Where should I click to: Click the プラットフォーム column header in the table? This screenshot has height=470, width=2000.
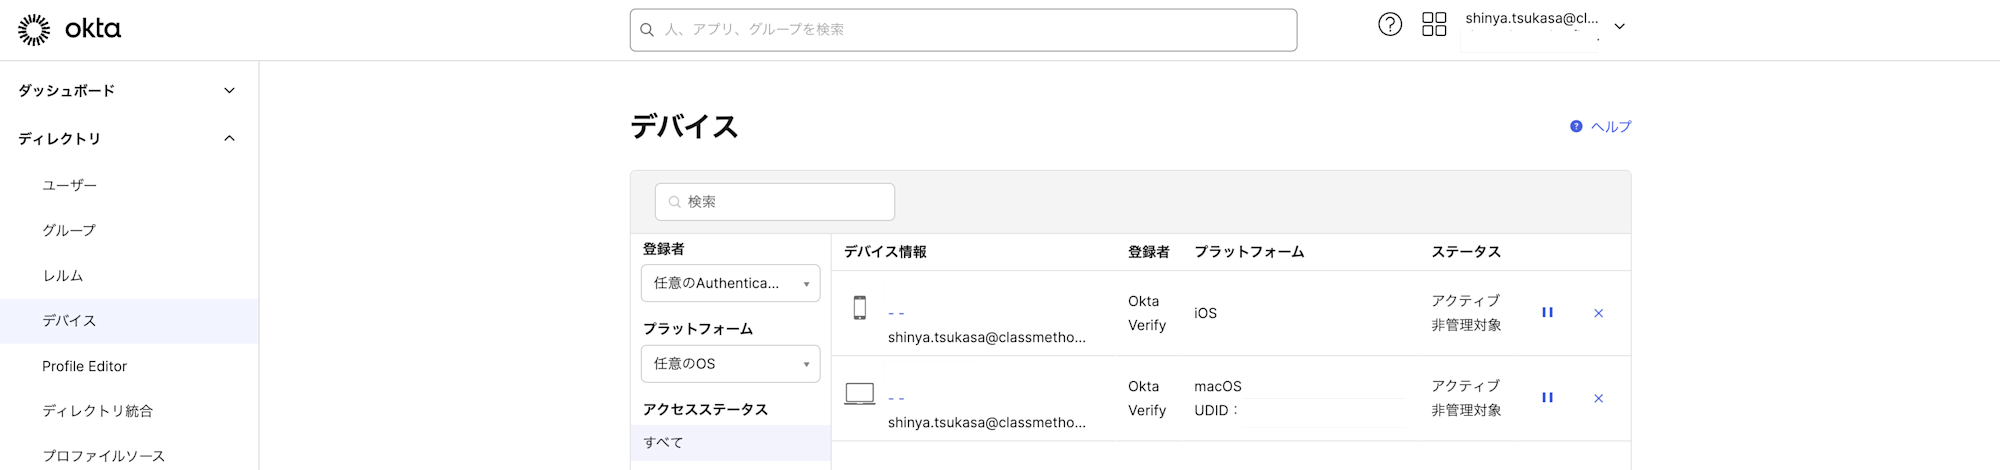point(1249,252)
